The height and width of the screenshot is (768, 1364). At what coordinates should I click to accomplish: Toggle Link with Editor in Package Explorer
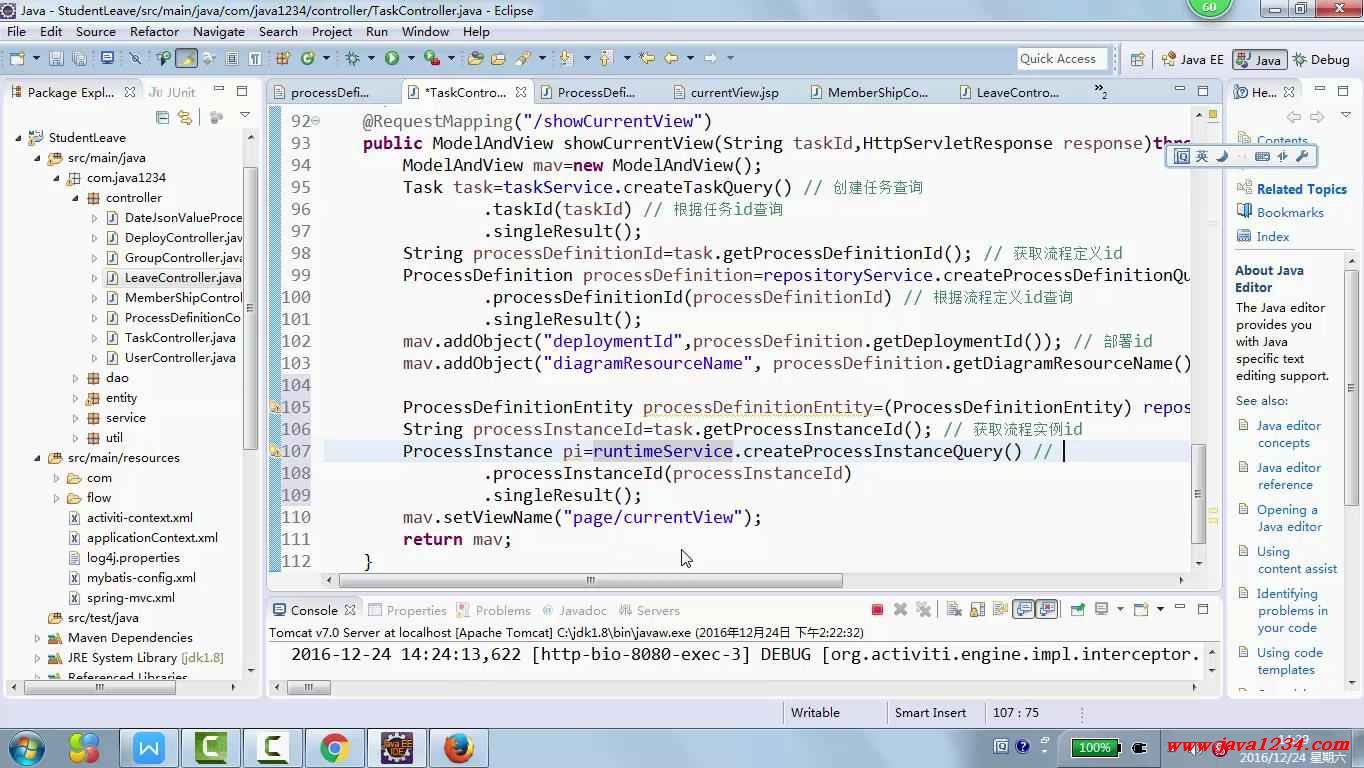point(184,117)
